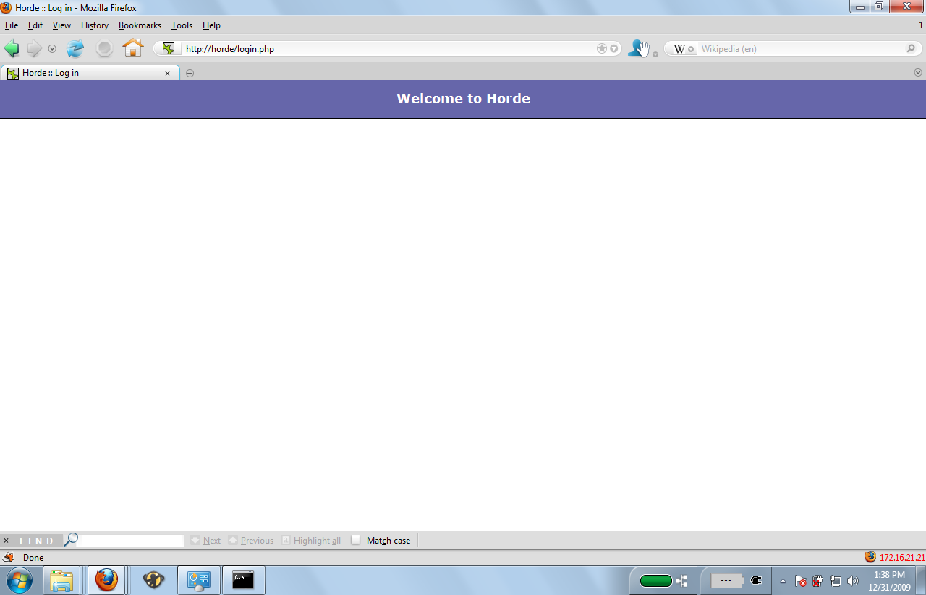Click the grey forward arrow button
The width and height of the screenshot is (926, 595).
(x=34, y=48)
